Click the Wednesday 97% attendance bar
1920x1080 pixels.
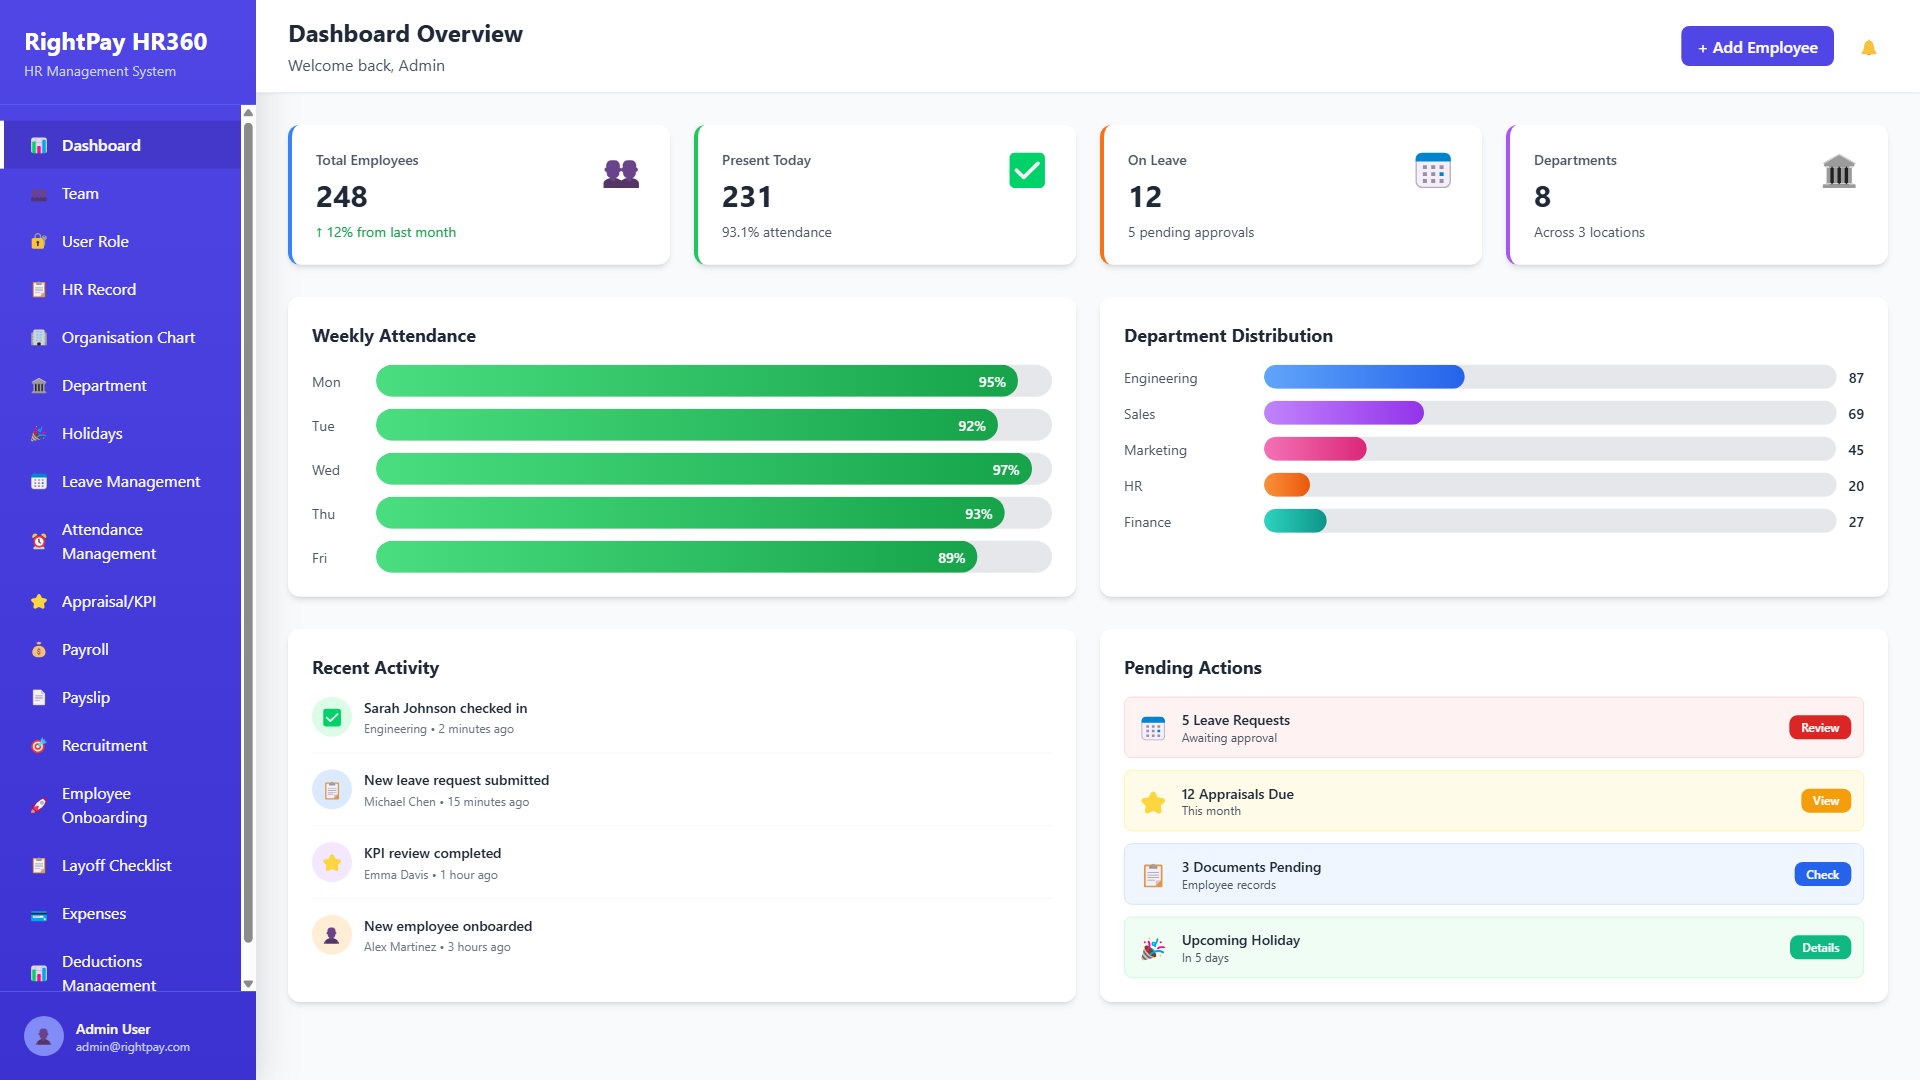(x=703, y=470)
